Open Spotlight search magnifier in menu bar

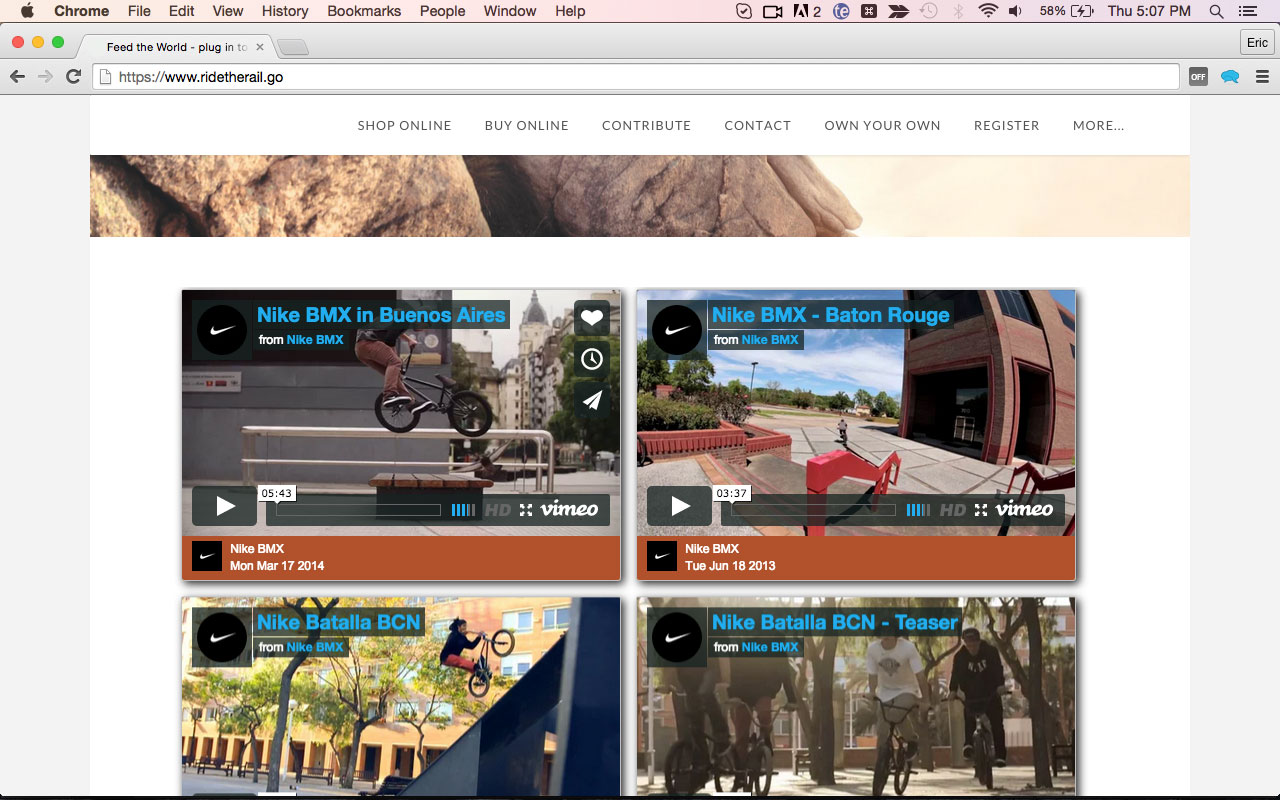pyautogui.click(x=1216, y=11)
